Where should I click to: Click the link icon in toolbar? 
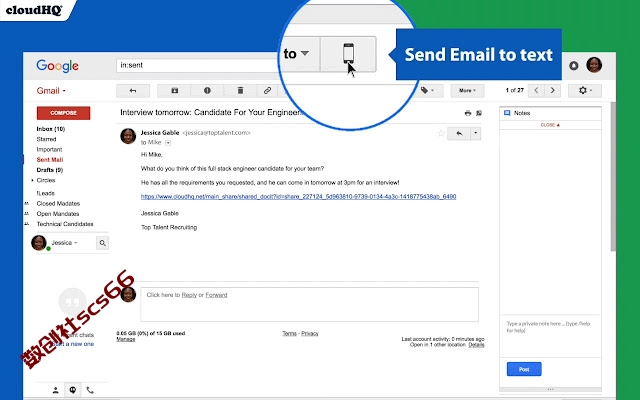coord(267,91)
